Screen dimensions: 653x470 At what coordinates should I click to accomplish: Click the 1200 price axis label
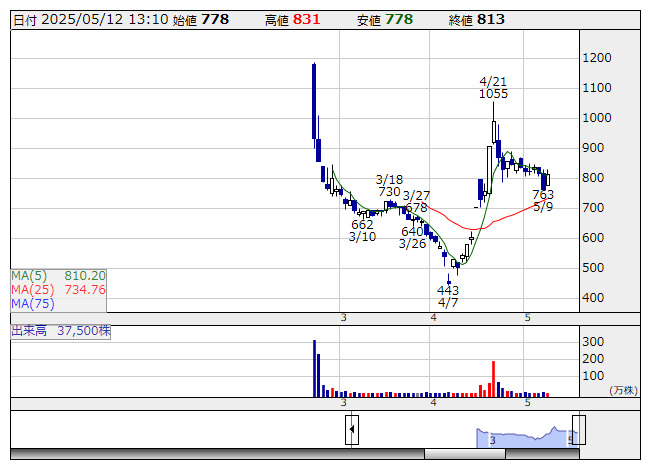597,58
